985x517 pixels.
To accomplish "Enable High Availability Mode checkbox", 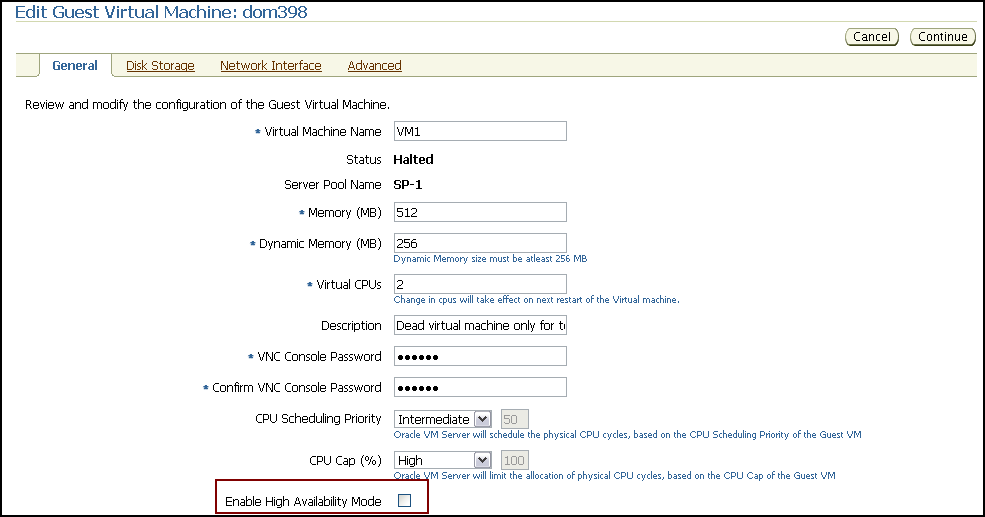I will 405,501.
